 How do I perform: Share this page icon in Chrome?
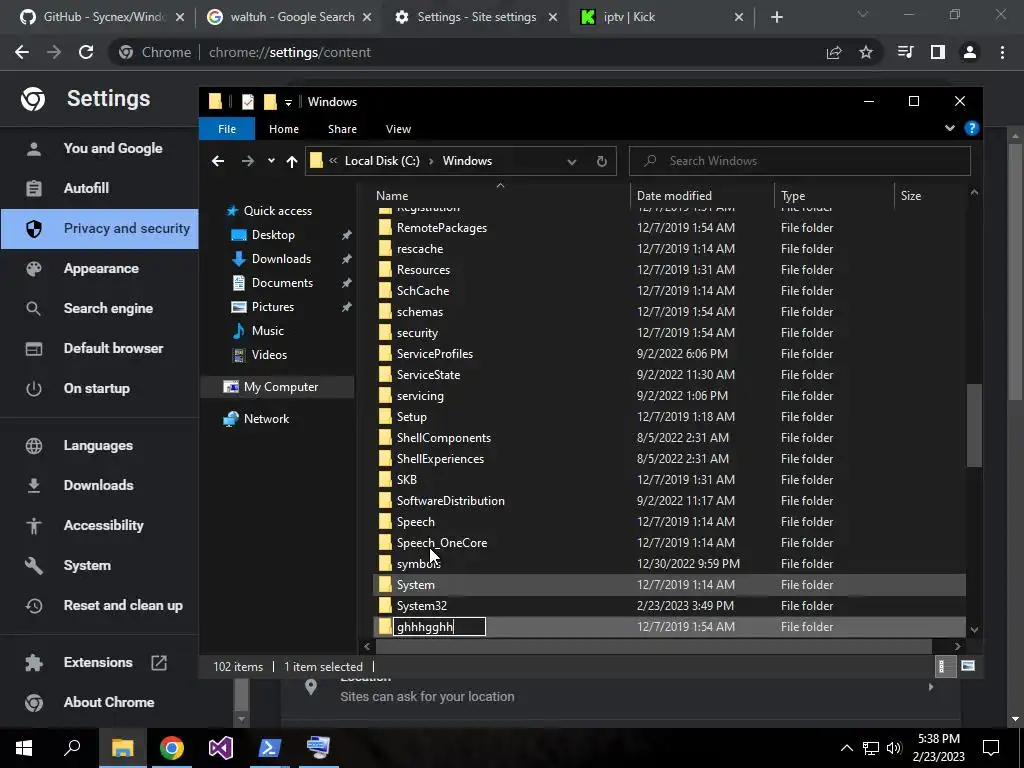834,52
